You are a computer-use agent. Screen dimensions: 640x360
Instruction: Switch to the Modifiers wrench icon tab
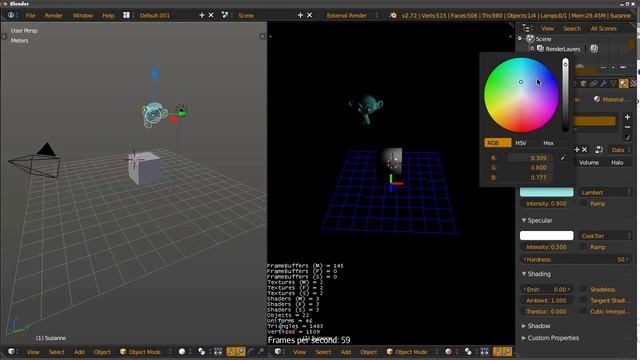[x=603, y=84]
